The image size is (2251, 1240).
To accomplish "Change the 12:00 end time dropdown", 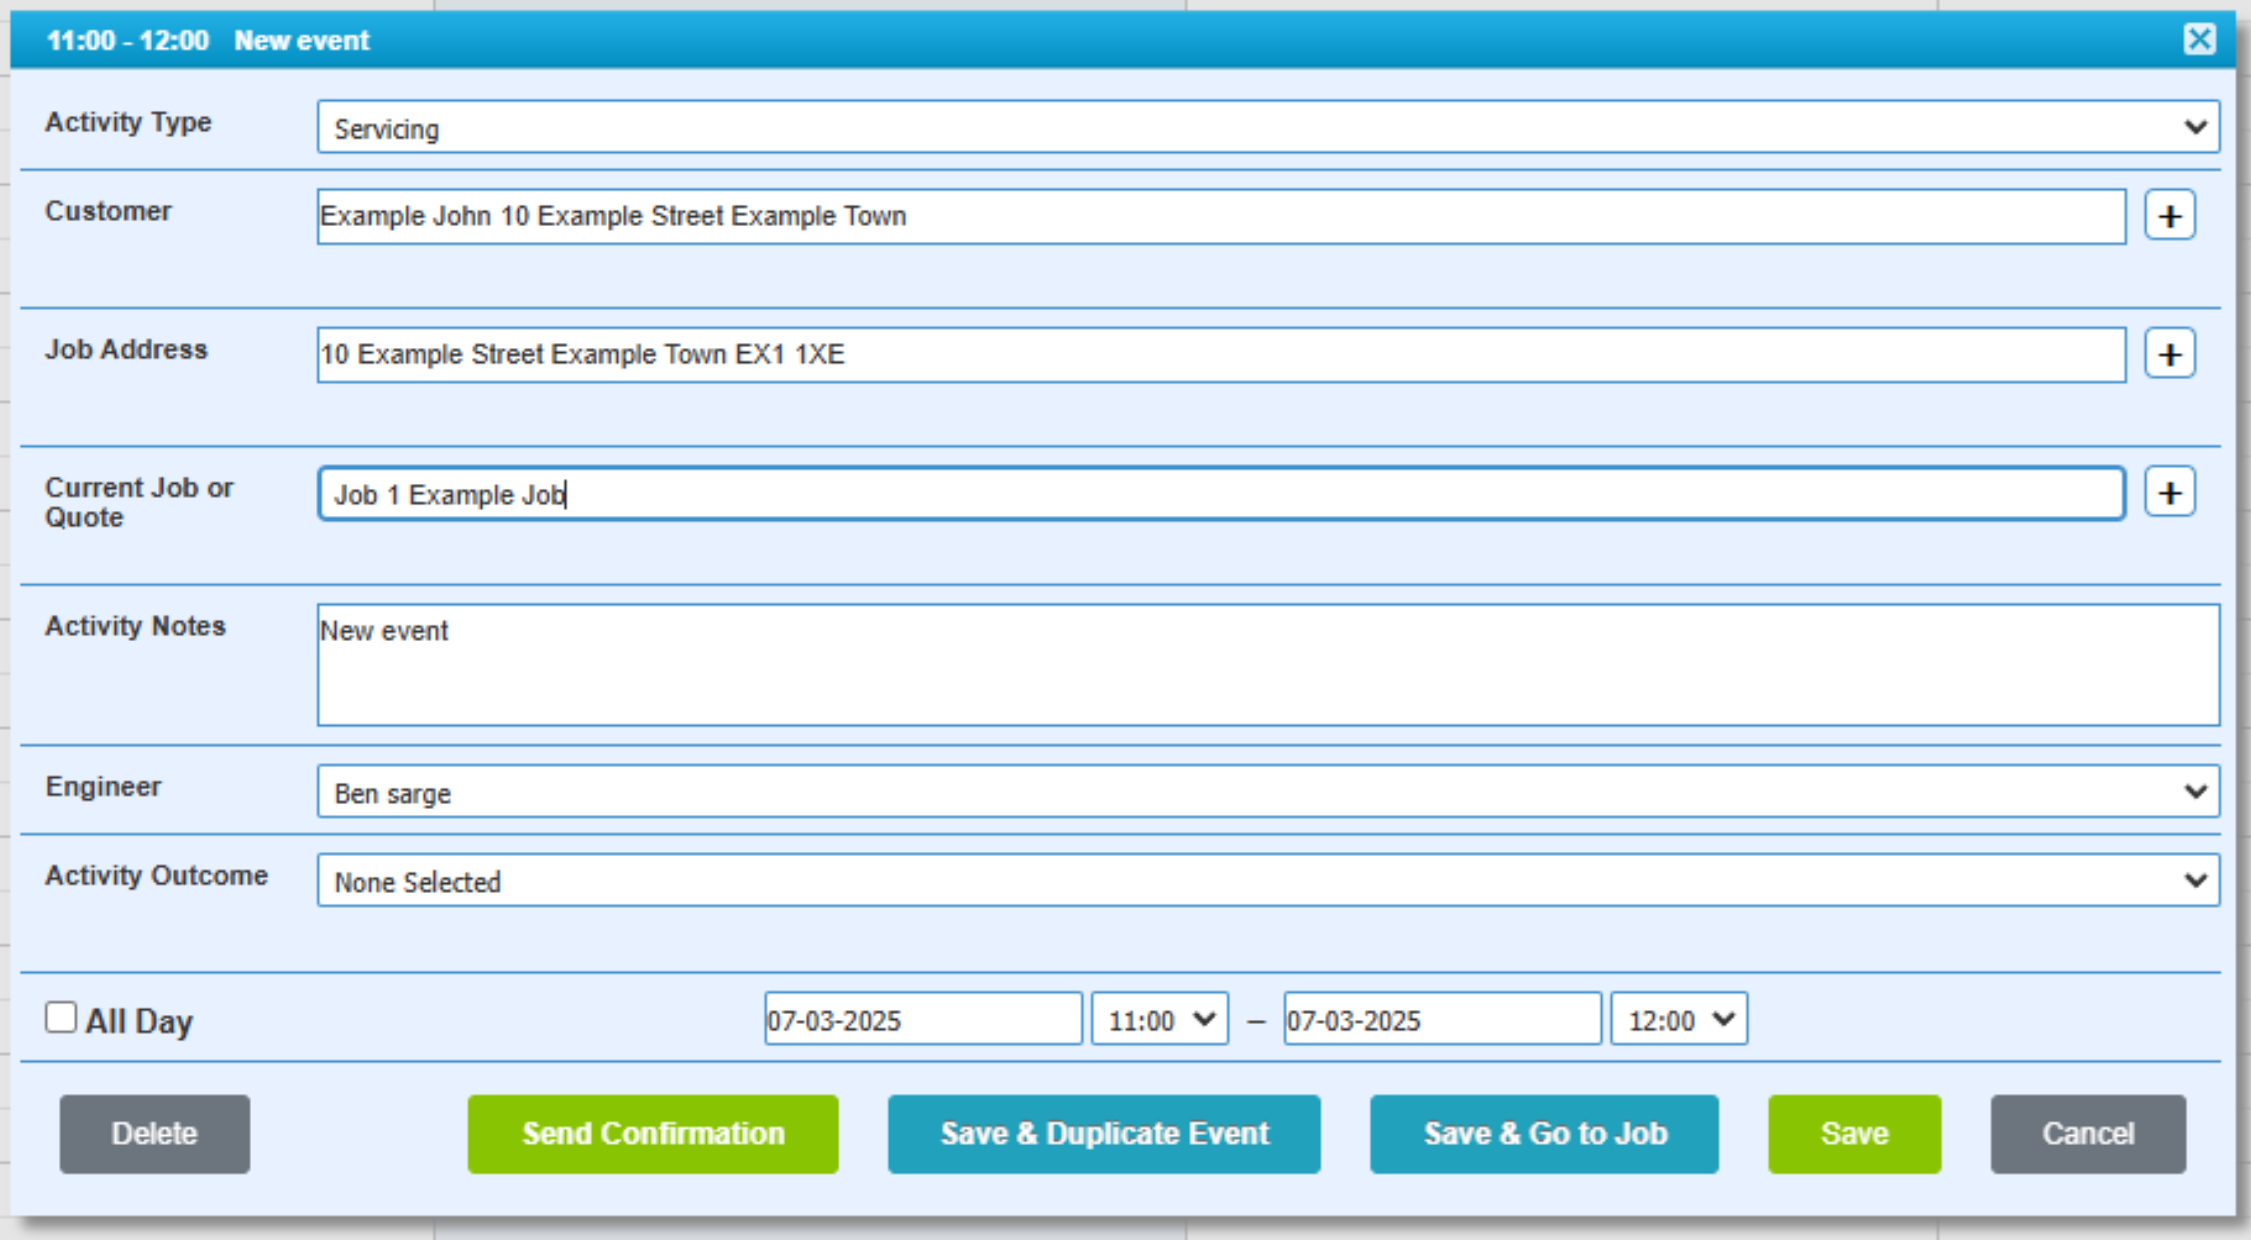I will [x=1678, y=1019].
